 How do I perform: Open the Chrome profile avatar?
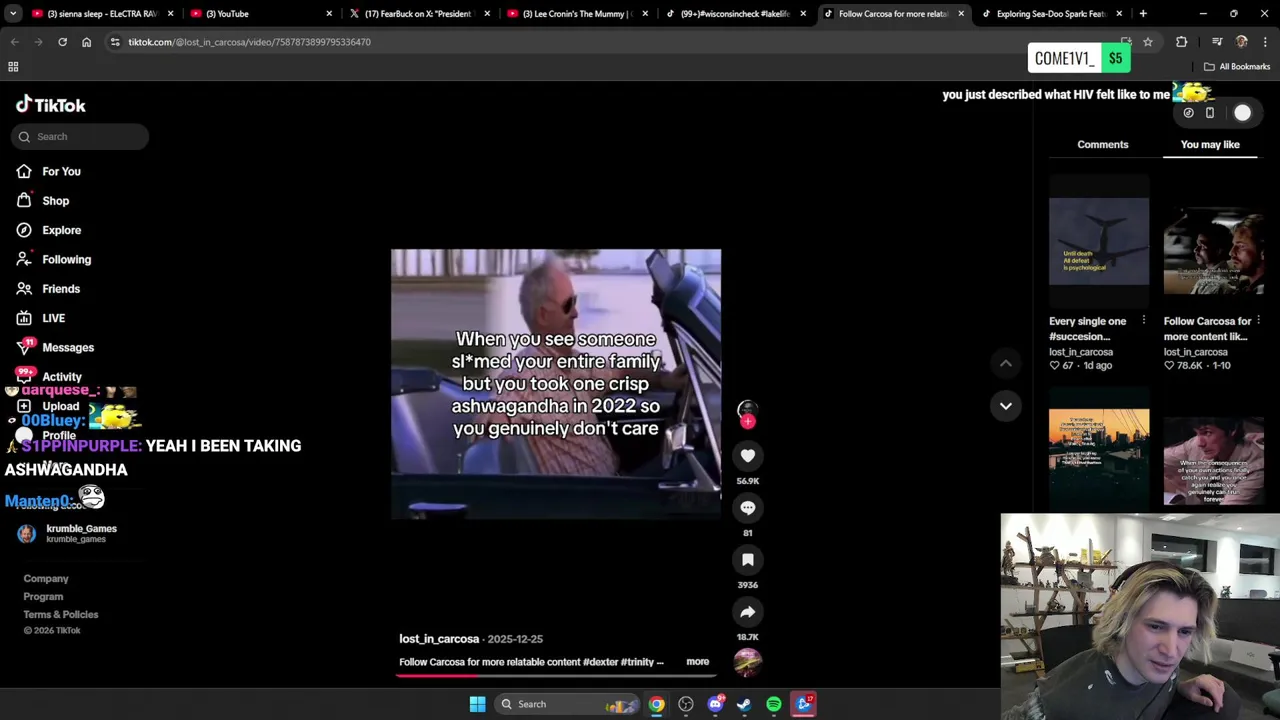coord(1242,42)
